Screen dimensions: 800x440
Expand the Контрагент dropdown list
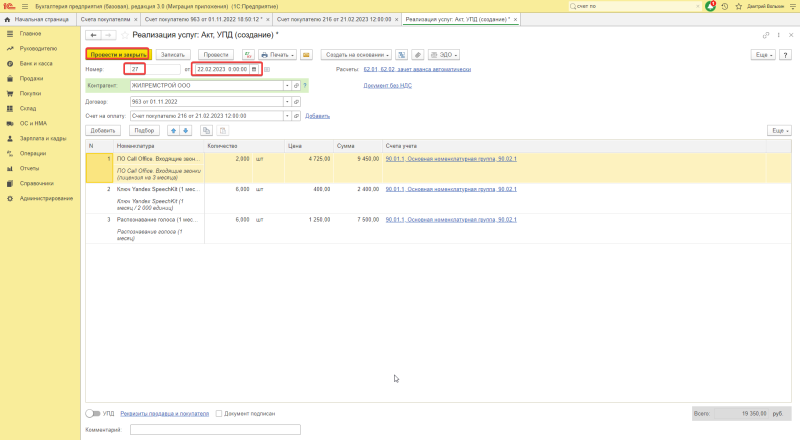(287, 86)
